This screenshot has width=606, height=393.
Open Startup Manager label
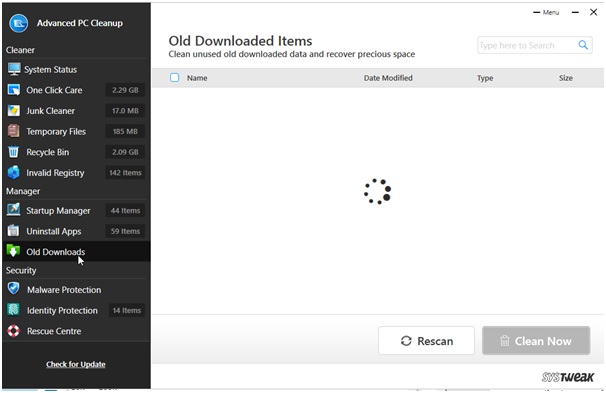(x=58, y=211)
